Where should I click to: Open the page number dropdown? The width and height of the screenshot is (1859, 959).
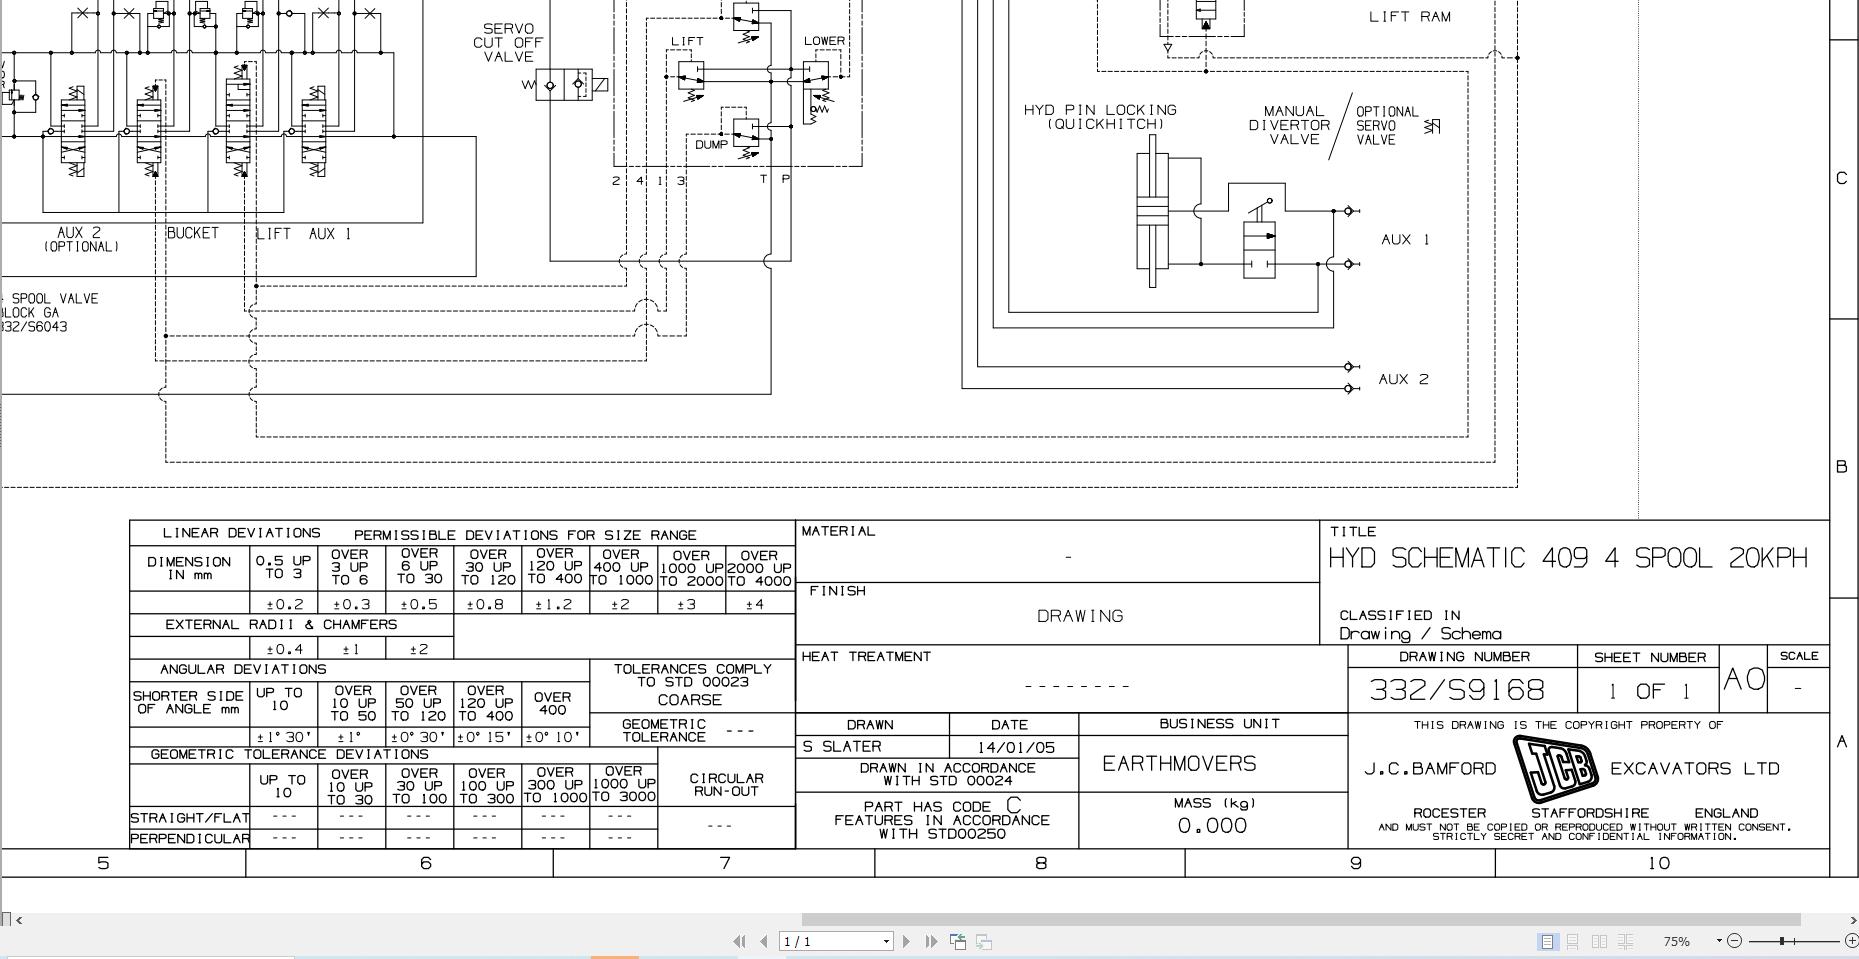click(886, 941)
